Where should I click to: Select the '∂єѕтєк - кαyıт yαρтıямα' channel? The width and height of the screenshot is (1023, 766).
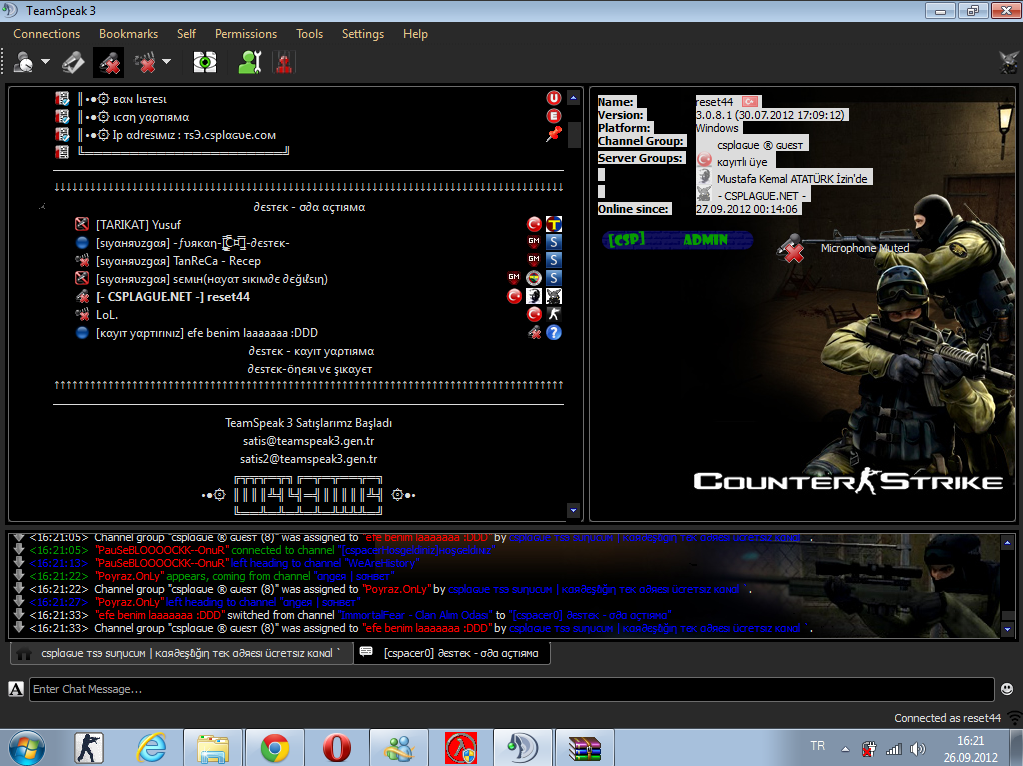pos(311,351)
